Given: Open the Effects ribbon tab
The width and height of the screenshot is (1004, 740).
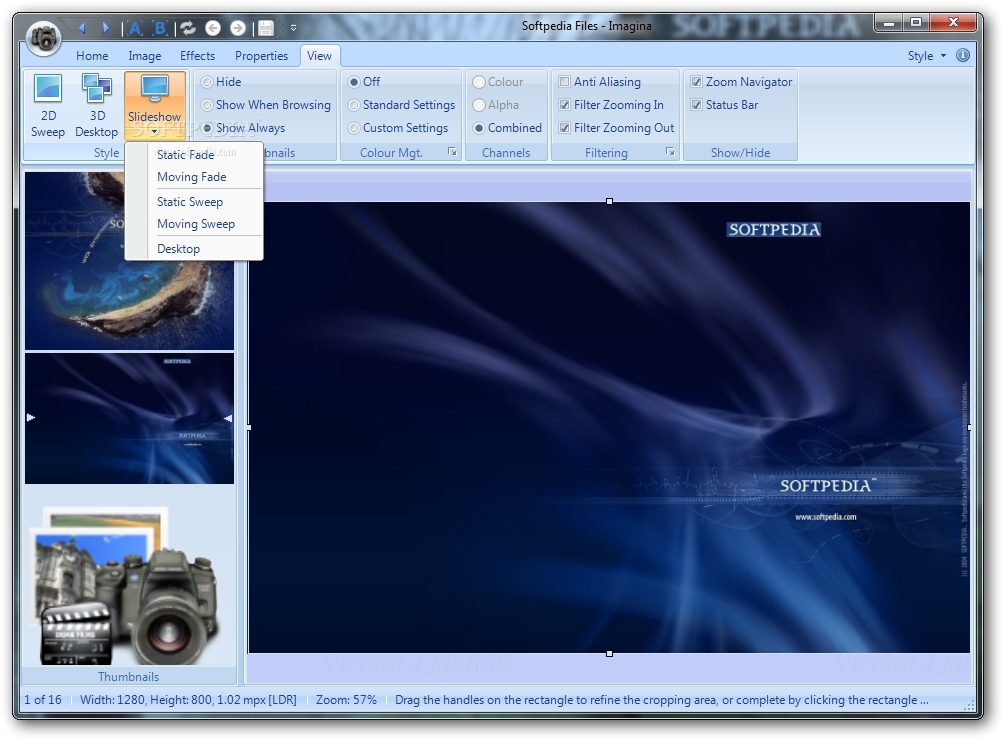Looking at the screenshot, I should pyautogui.click(x=197, y=56).
